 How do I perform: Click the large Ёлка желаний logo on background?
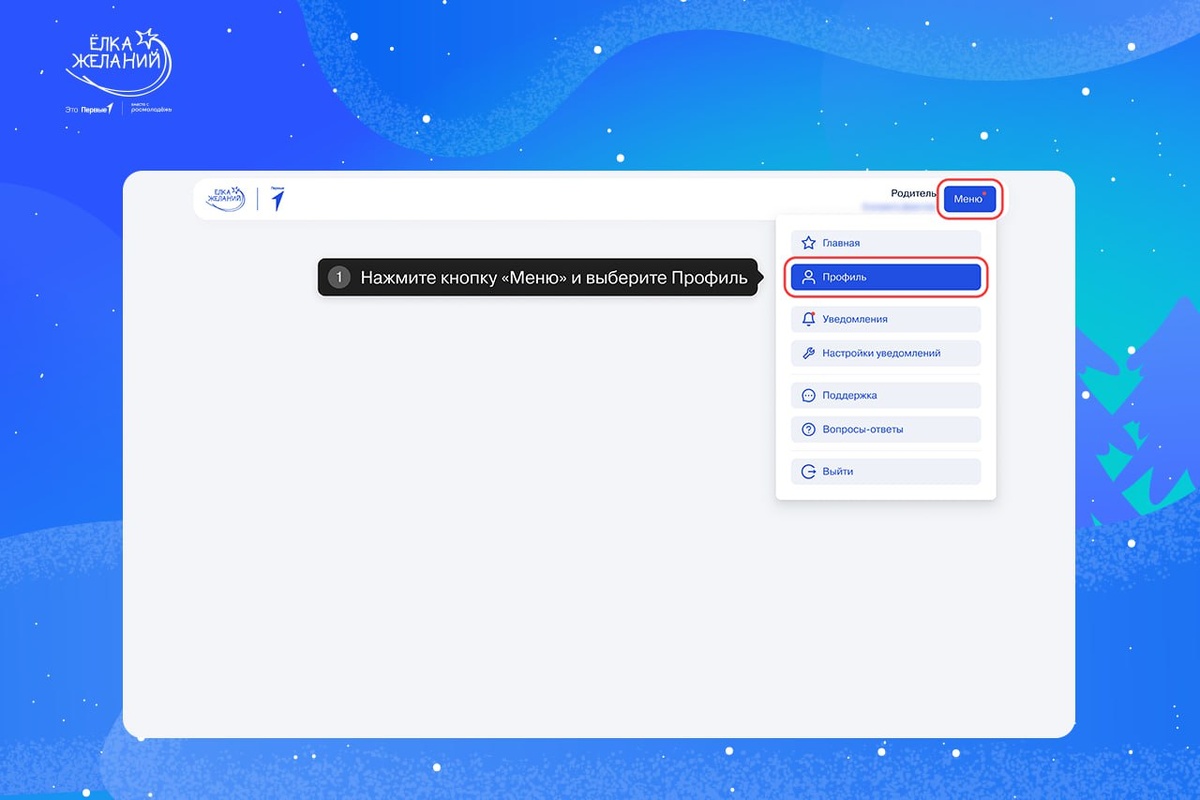pyautogui.click(x=119, y=63)
